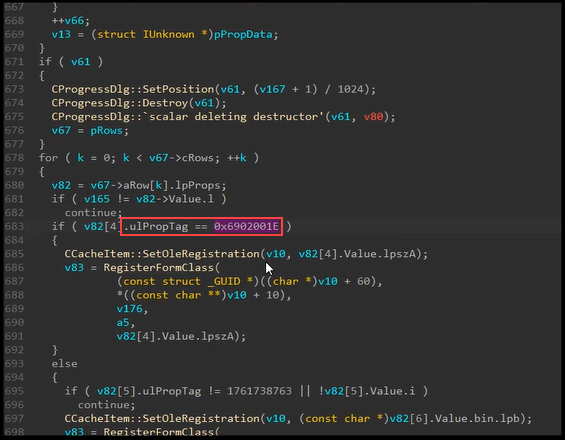Click the highlighted constant 0x6902001E
Viewport: 565px width, 440px height.
click(246, 226)
